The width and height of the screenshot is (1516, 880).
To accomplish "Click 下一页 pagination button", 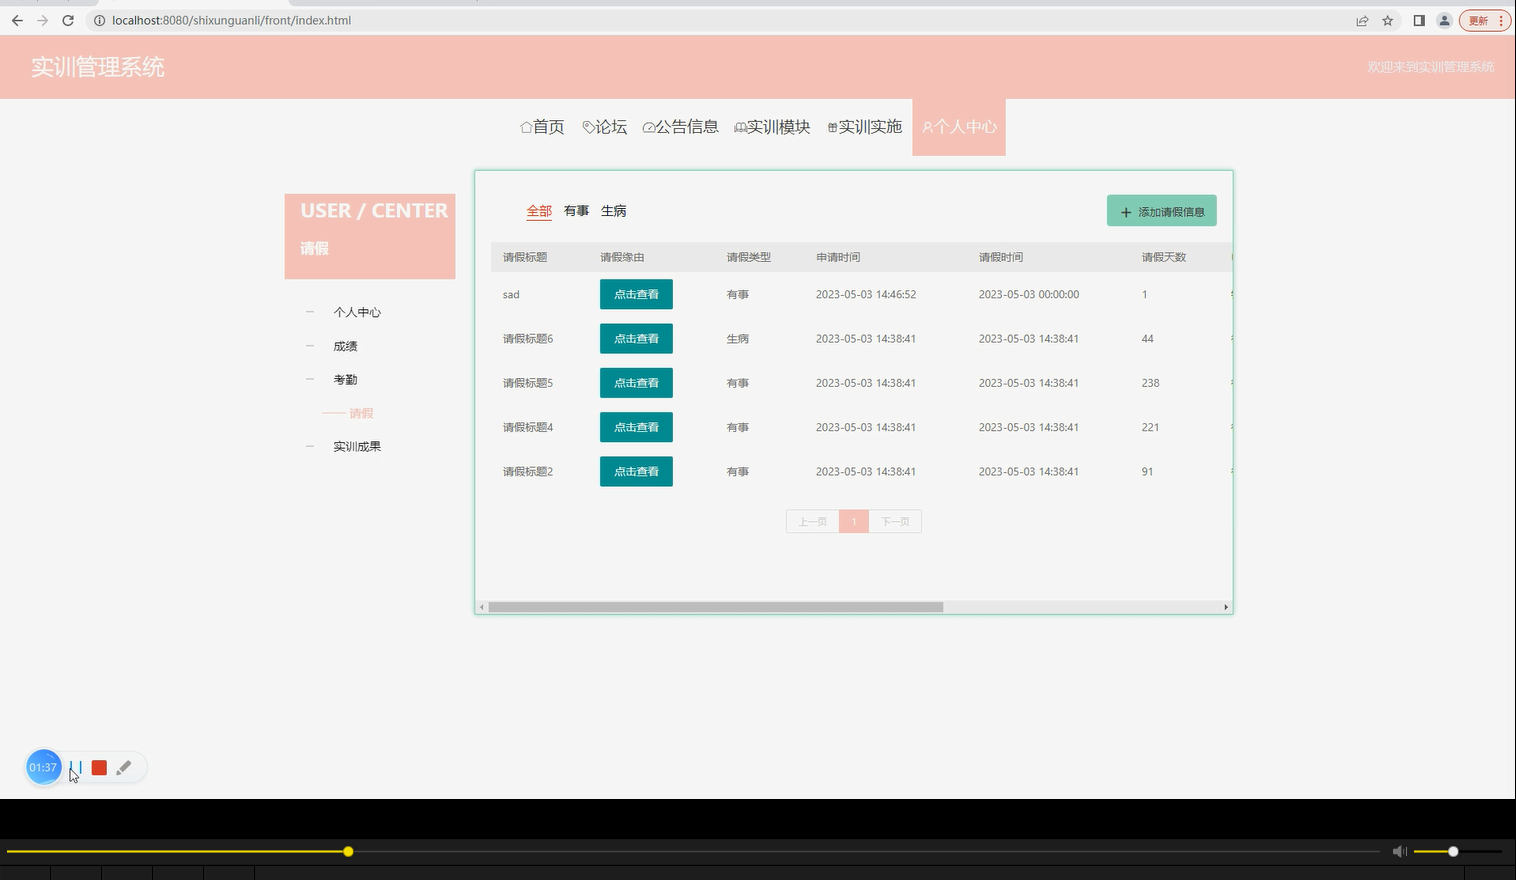I will click(895, 521).
